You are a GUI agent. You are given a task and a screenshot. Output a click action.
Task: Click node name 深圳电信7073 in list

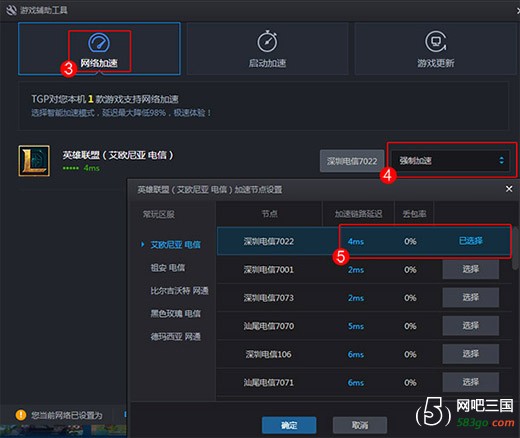click(x=269, y=298)
